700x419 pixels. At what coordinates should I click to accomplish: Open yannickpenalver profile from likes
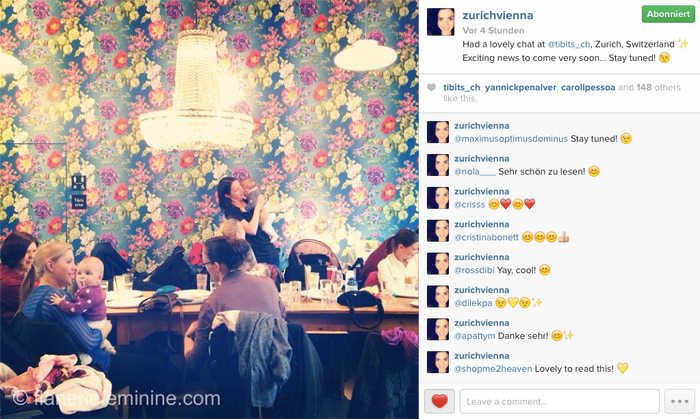(521, 87)
